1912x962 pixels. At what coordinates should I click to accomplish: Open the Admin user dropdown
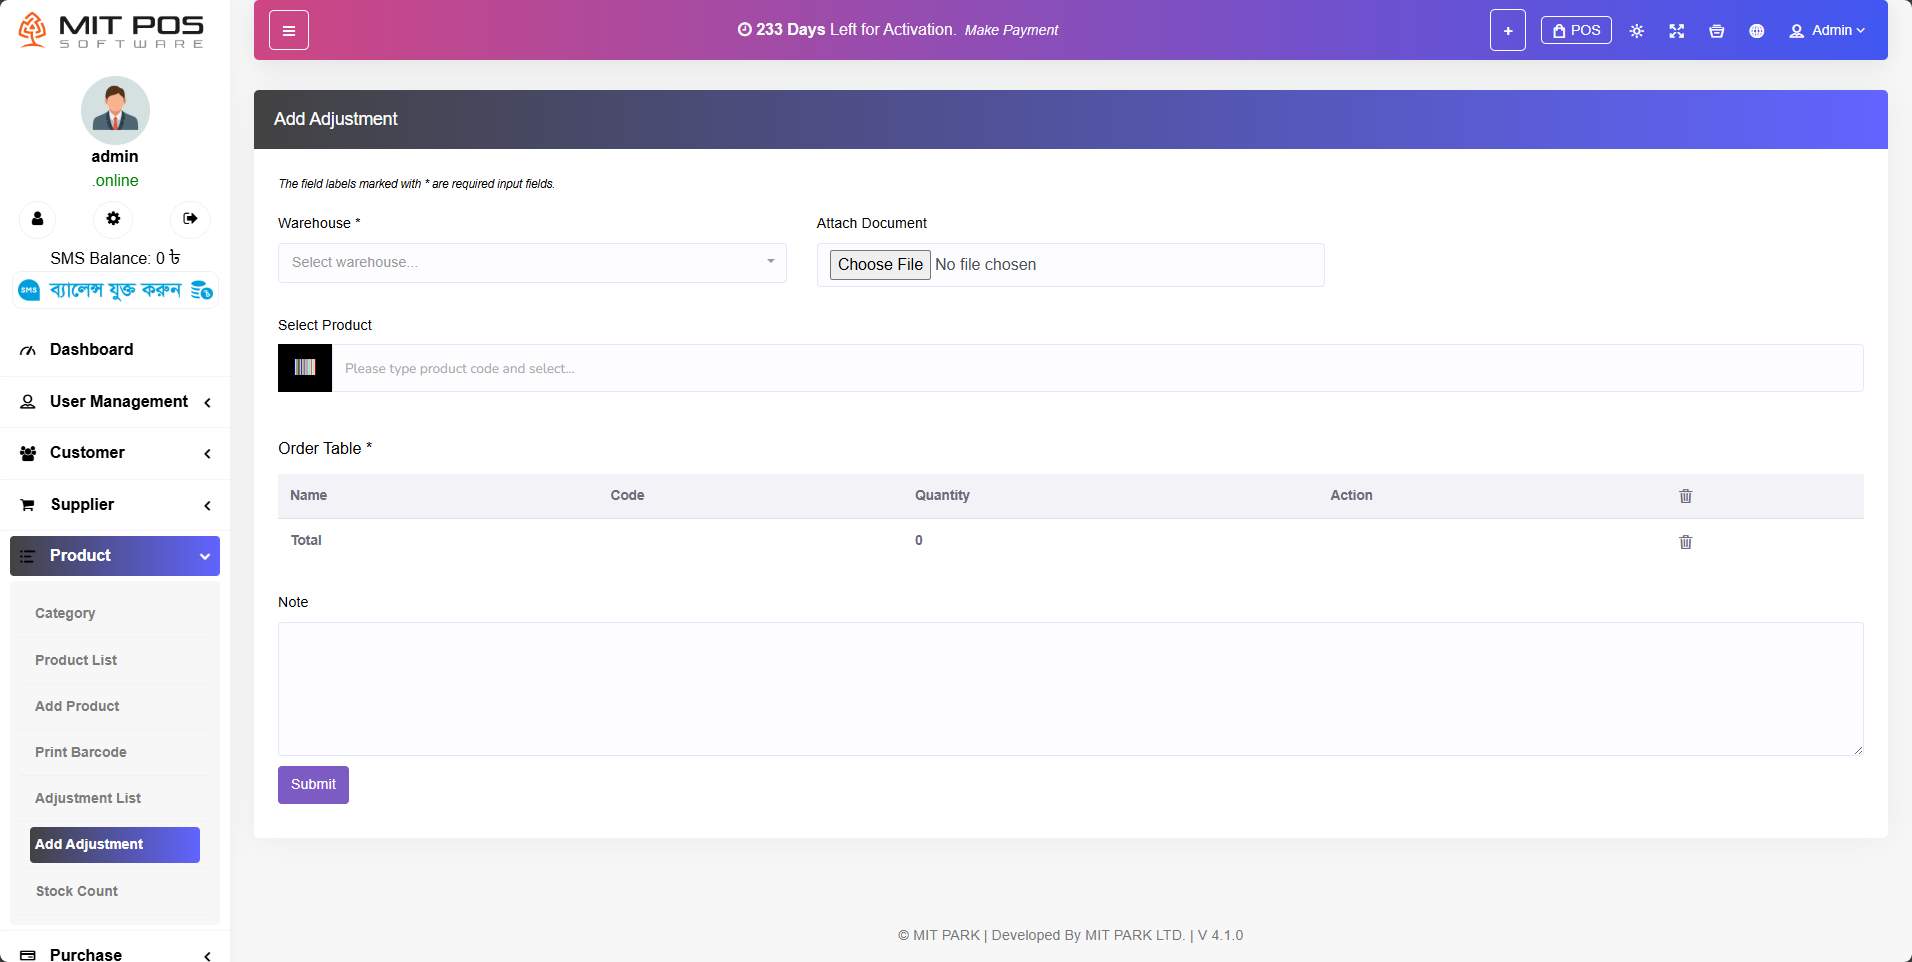(1827, 31)
